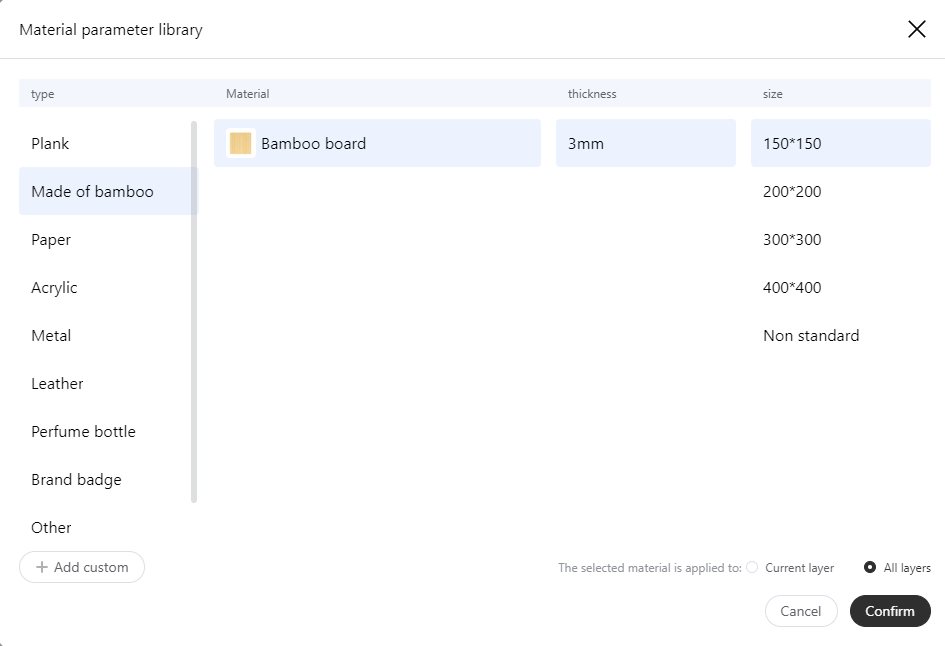Open the Perfume bottle type

(108, 431)
